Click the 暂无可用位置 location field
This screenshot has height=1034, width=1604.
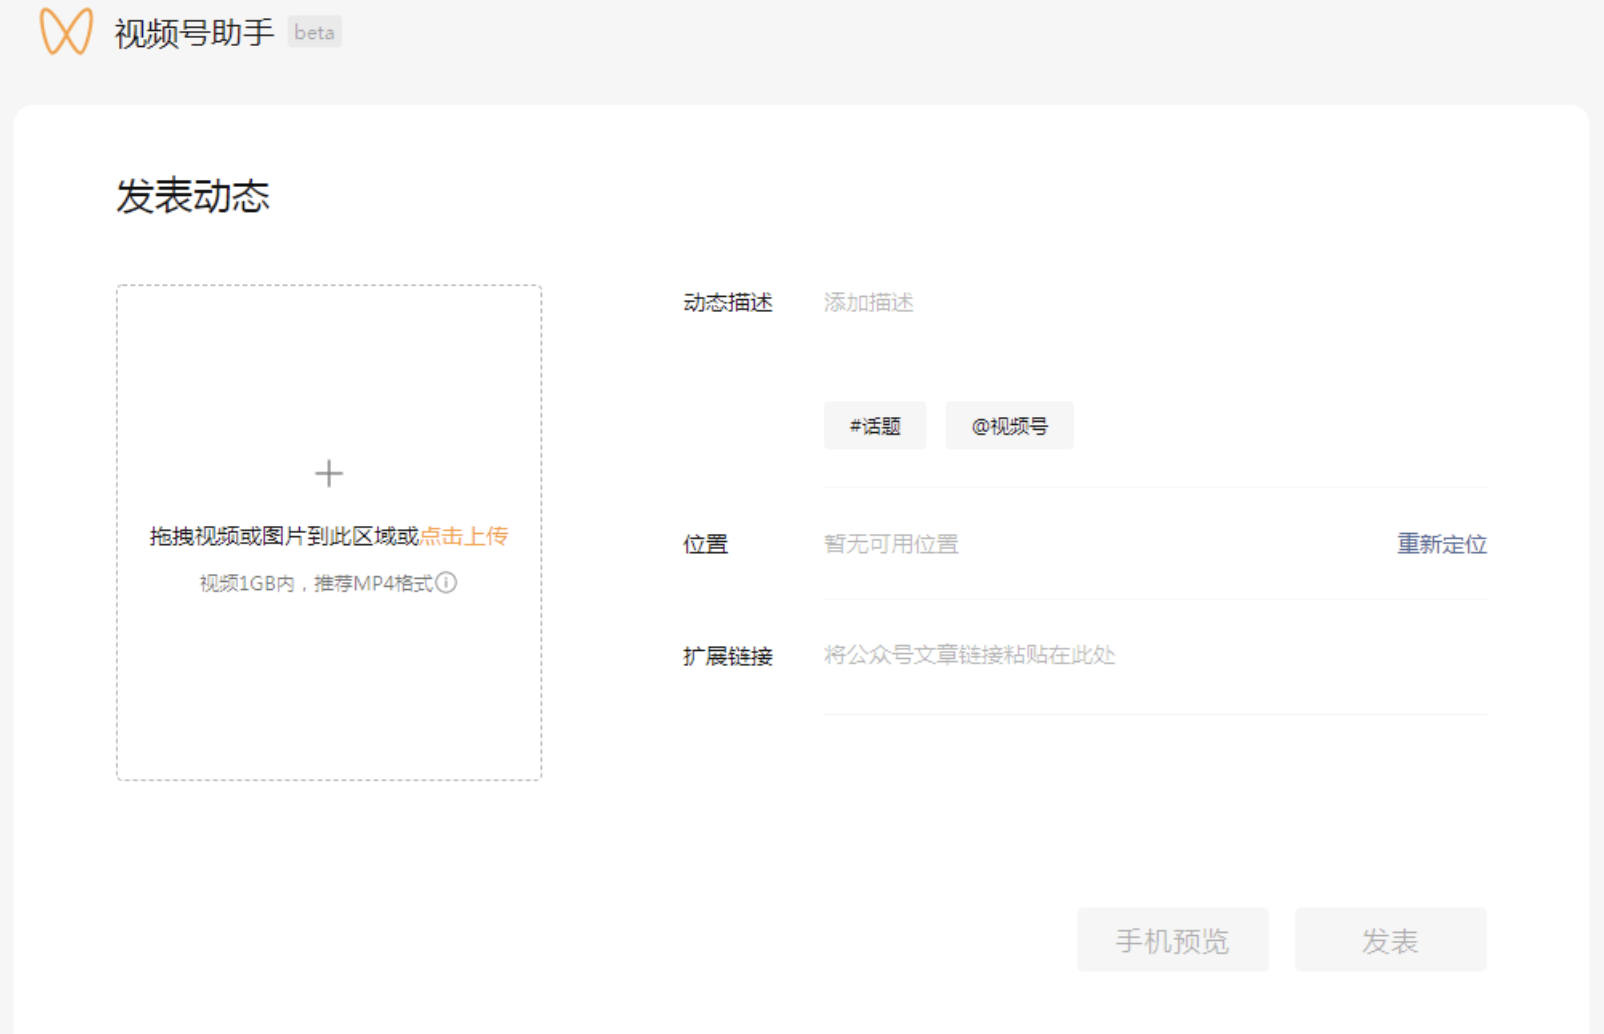point(890,544)
